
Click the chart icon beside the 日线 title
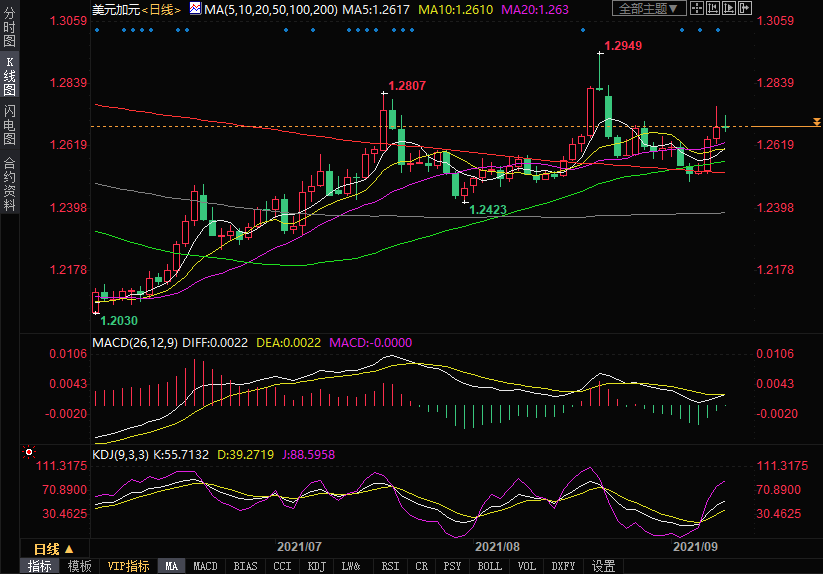[x=192, y=9]
